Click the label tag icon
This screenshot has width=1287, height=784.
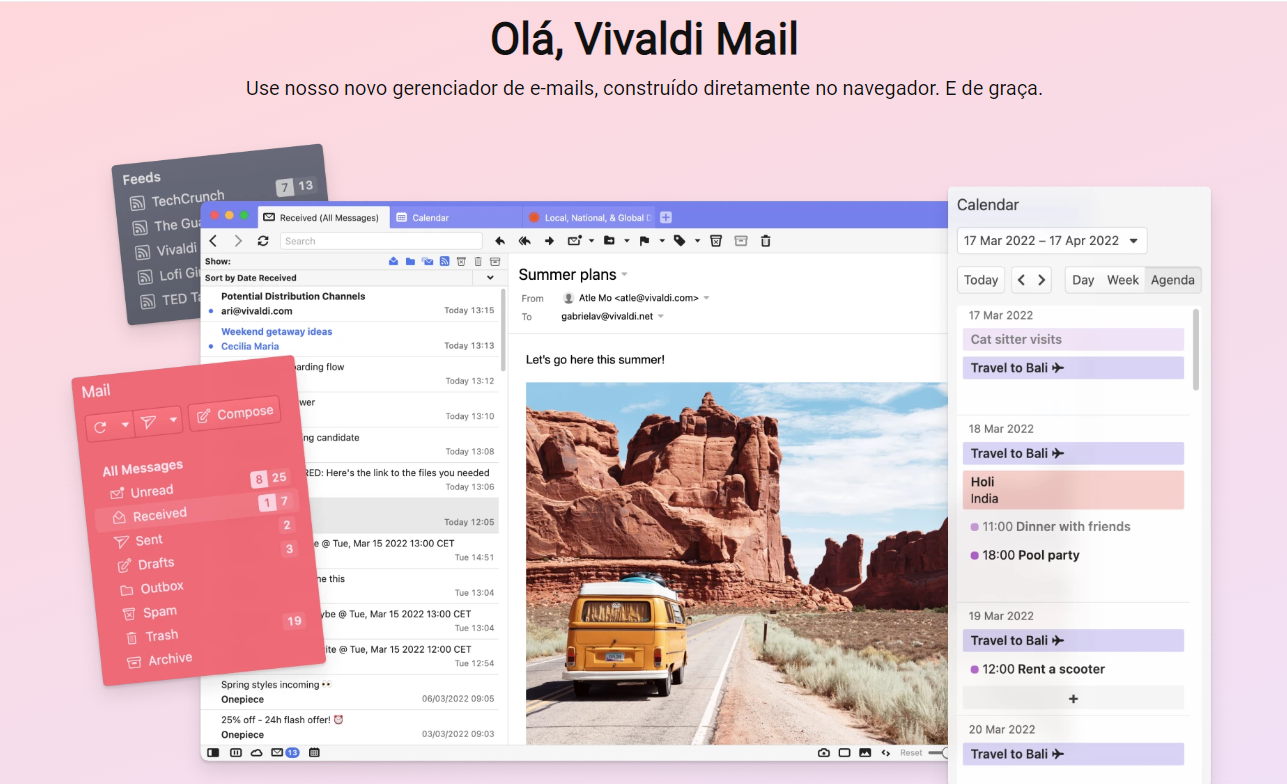pos(680,241)
